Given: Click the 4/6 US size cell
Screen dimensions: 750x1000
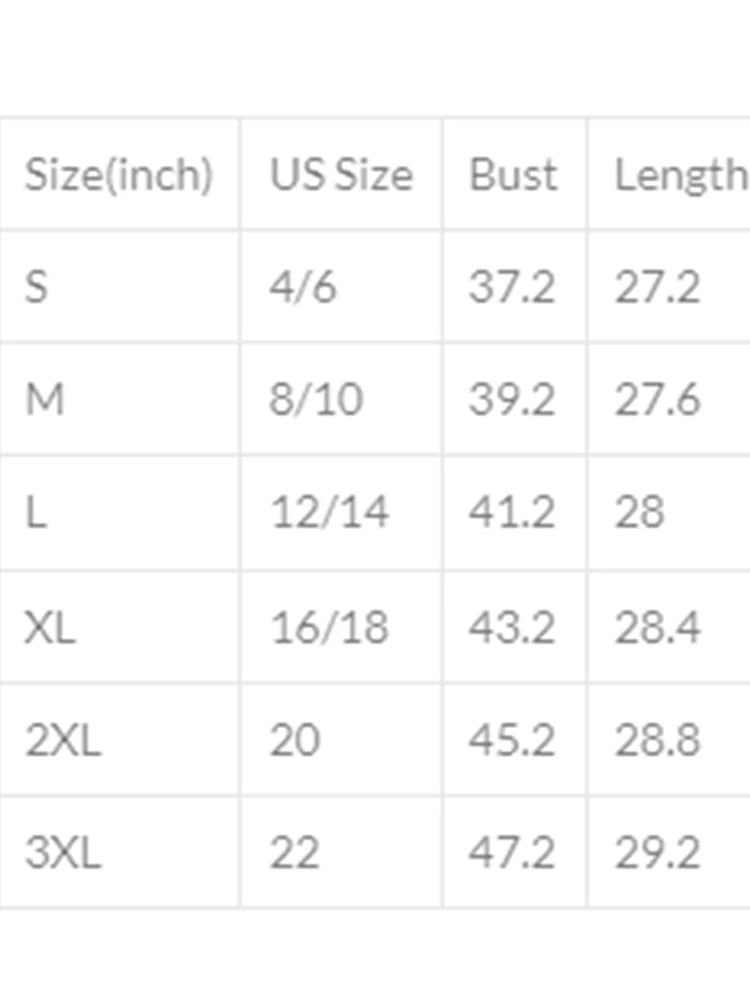Looking at the screenshot, I should [x=303, y=288].
